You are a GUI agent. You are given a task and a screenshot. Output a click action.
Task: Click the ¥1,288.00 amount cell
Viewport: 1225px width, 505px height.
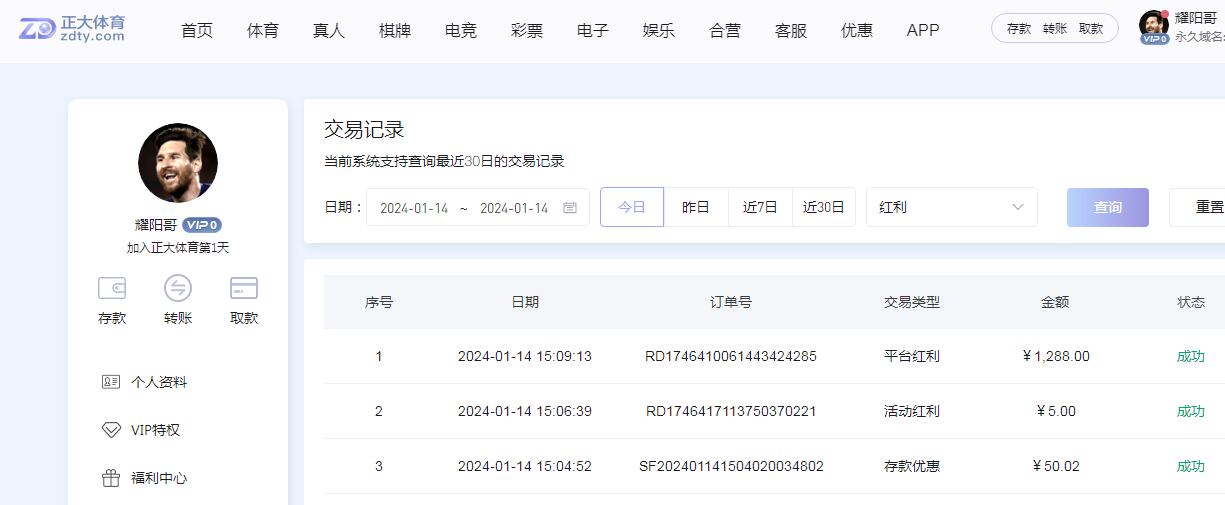[1056, 356]
